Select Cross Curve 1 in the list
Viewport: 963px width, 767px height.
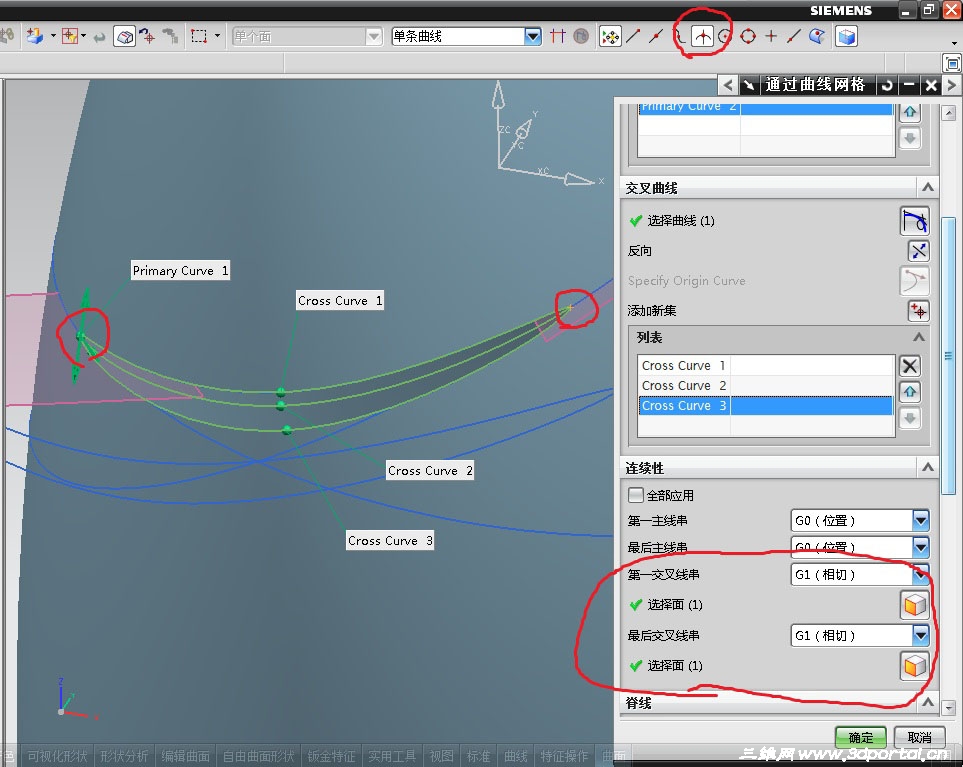tap(765, 365)
